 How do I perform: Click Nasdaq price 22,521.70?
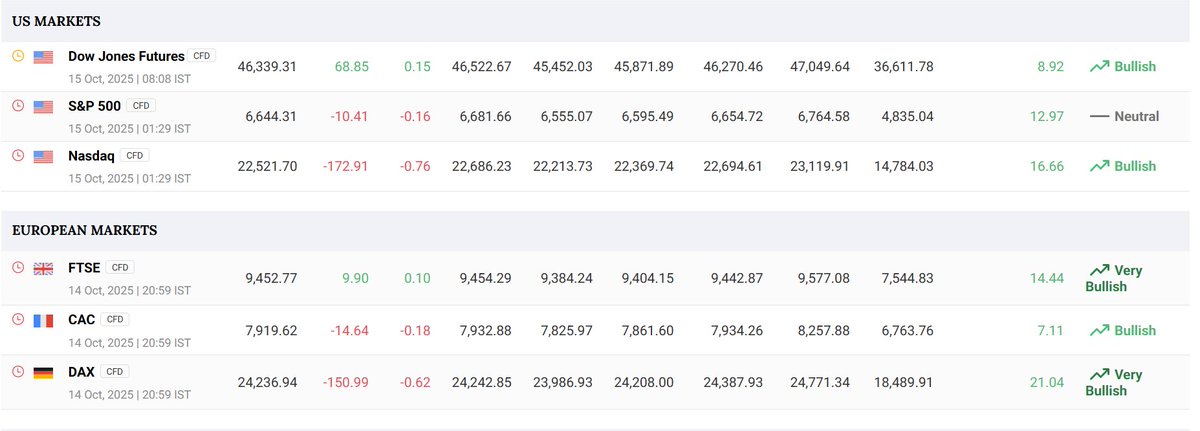267,166
